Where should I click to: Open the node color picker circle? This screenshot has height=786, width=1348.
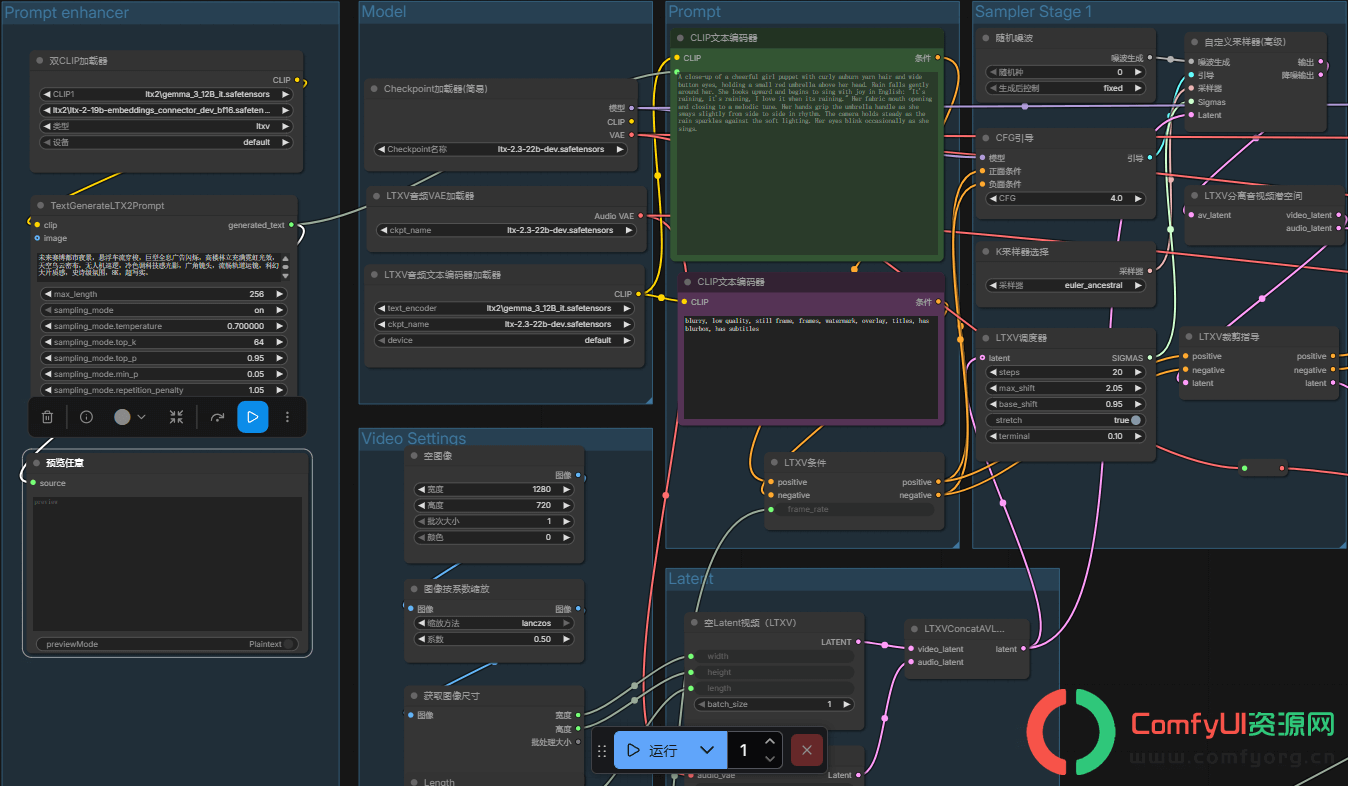[x=122, y=417]
